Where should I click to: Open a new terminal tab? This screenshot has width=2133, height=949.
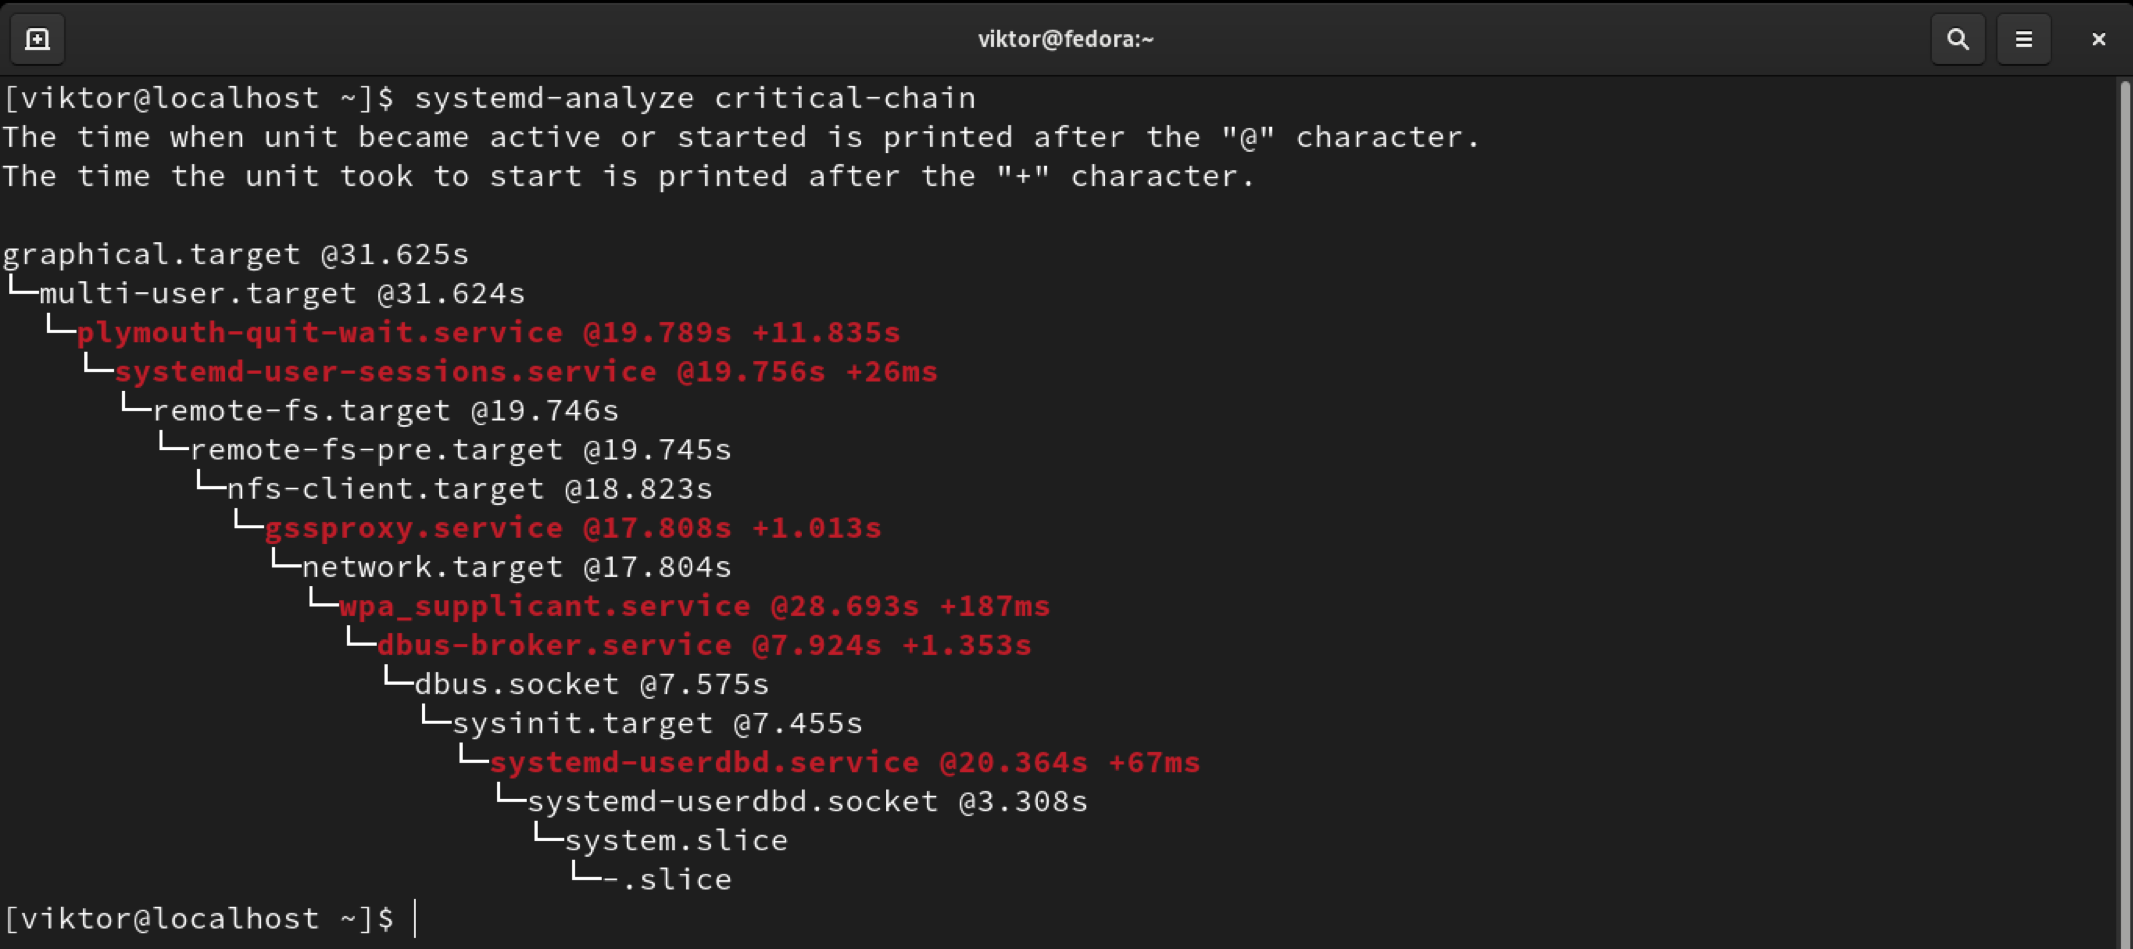tap(37, 39)
